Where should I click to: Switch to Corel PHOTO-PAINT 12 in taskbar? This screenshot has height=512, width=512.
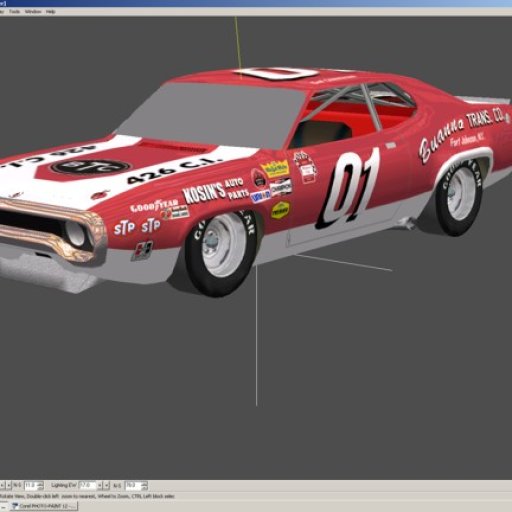click(x=44, y=506)
